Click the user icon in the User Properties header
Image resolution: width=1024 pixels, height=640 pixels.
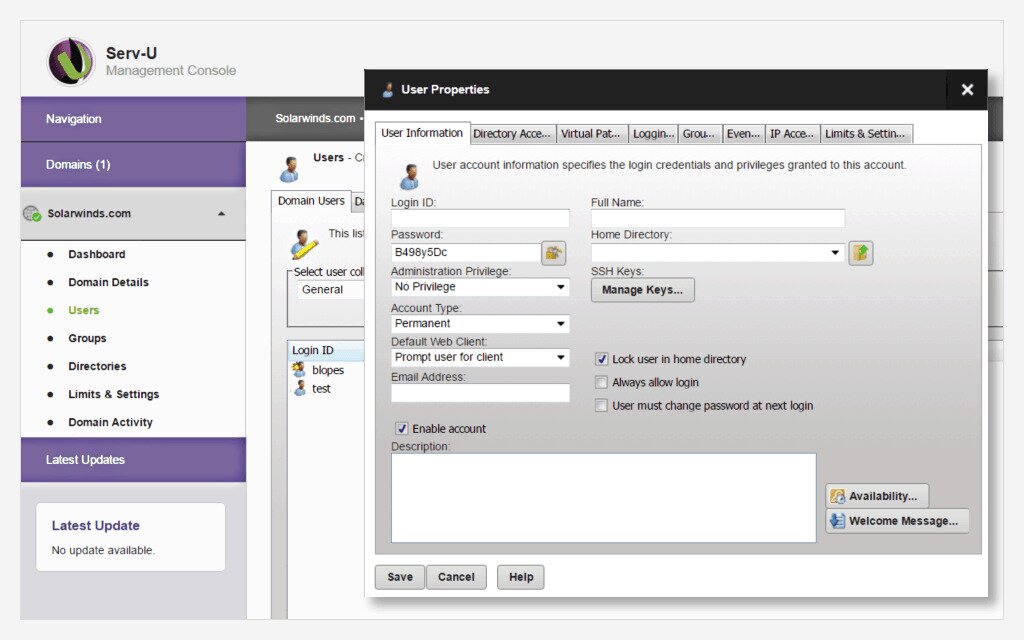click(388, 89)
